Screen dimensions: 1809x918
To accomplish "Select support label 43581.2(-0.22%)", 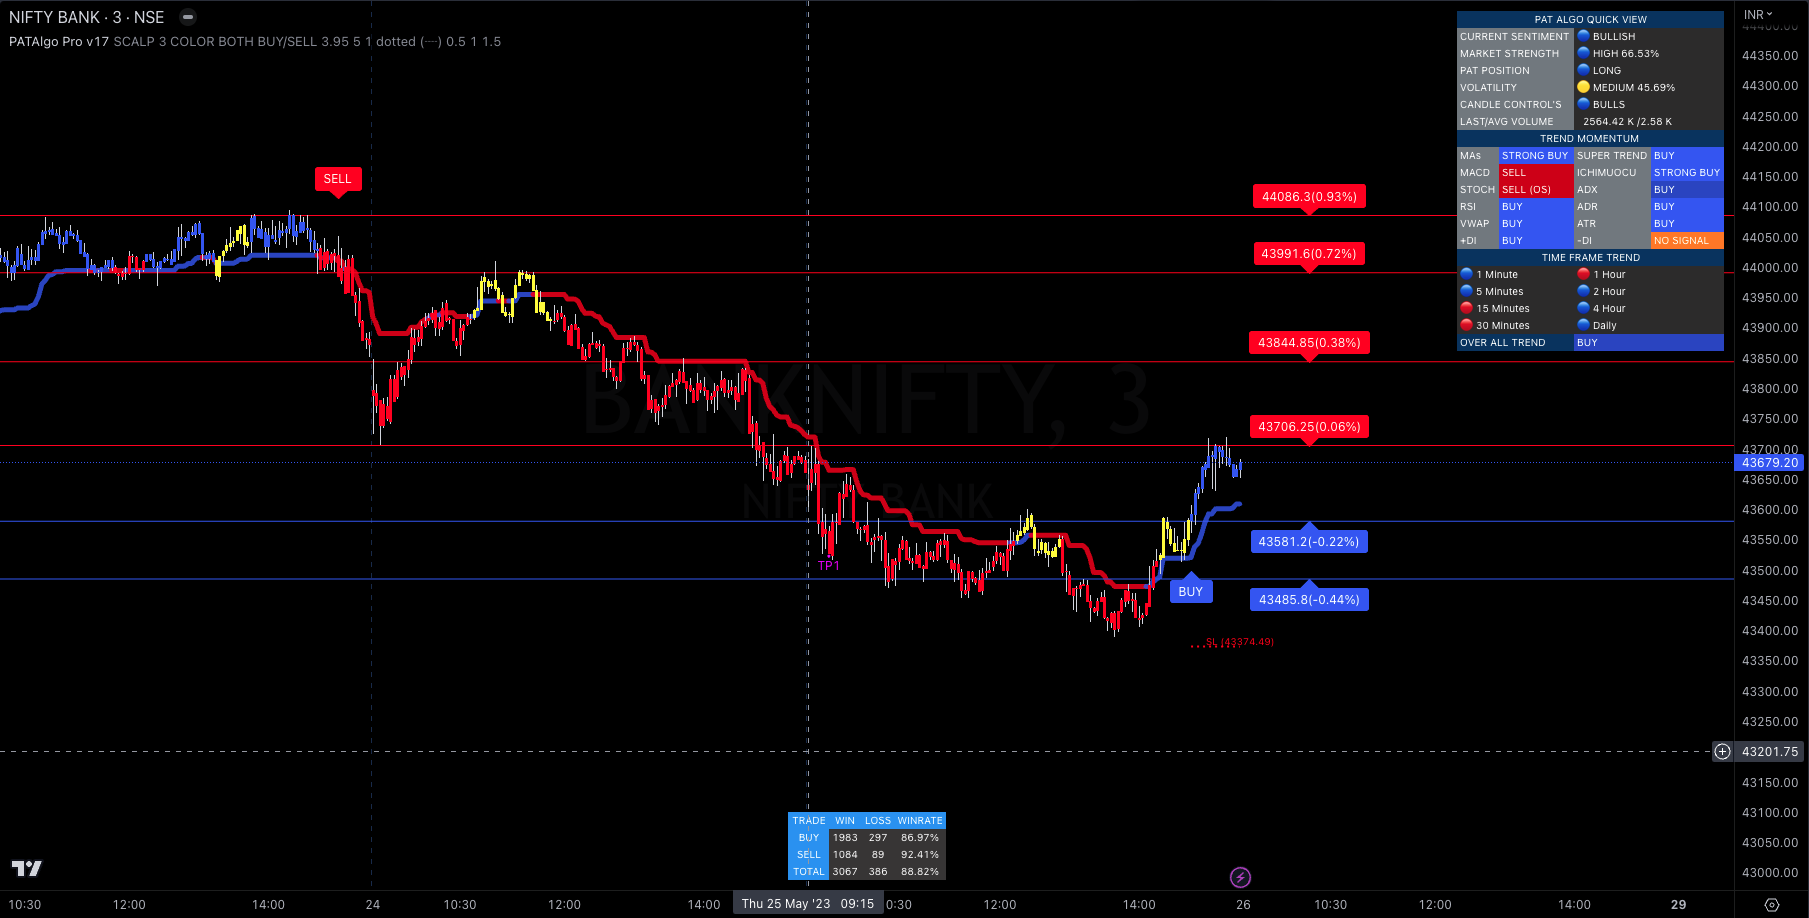I will pyautogui.click(x=1309, y=541).
